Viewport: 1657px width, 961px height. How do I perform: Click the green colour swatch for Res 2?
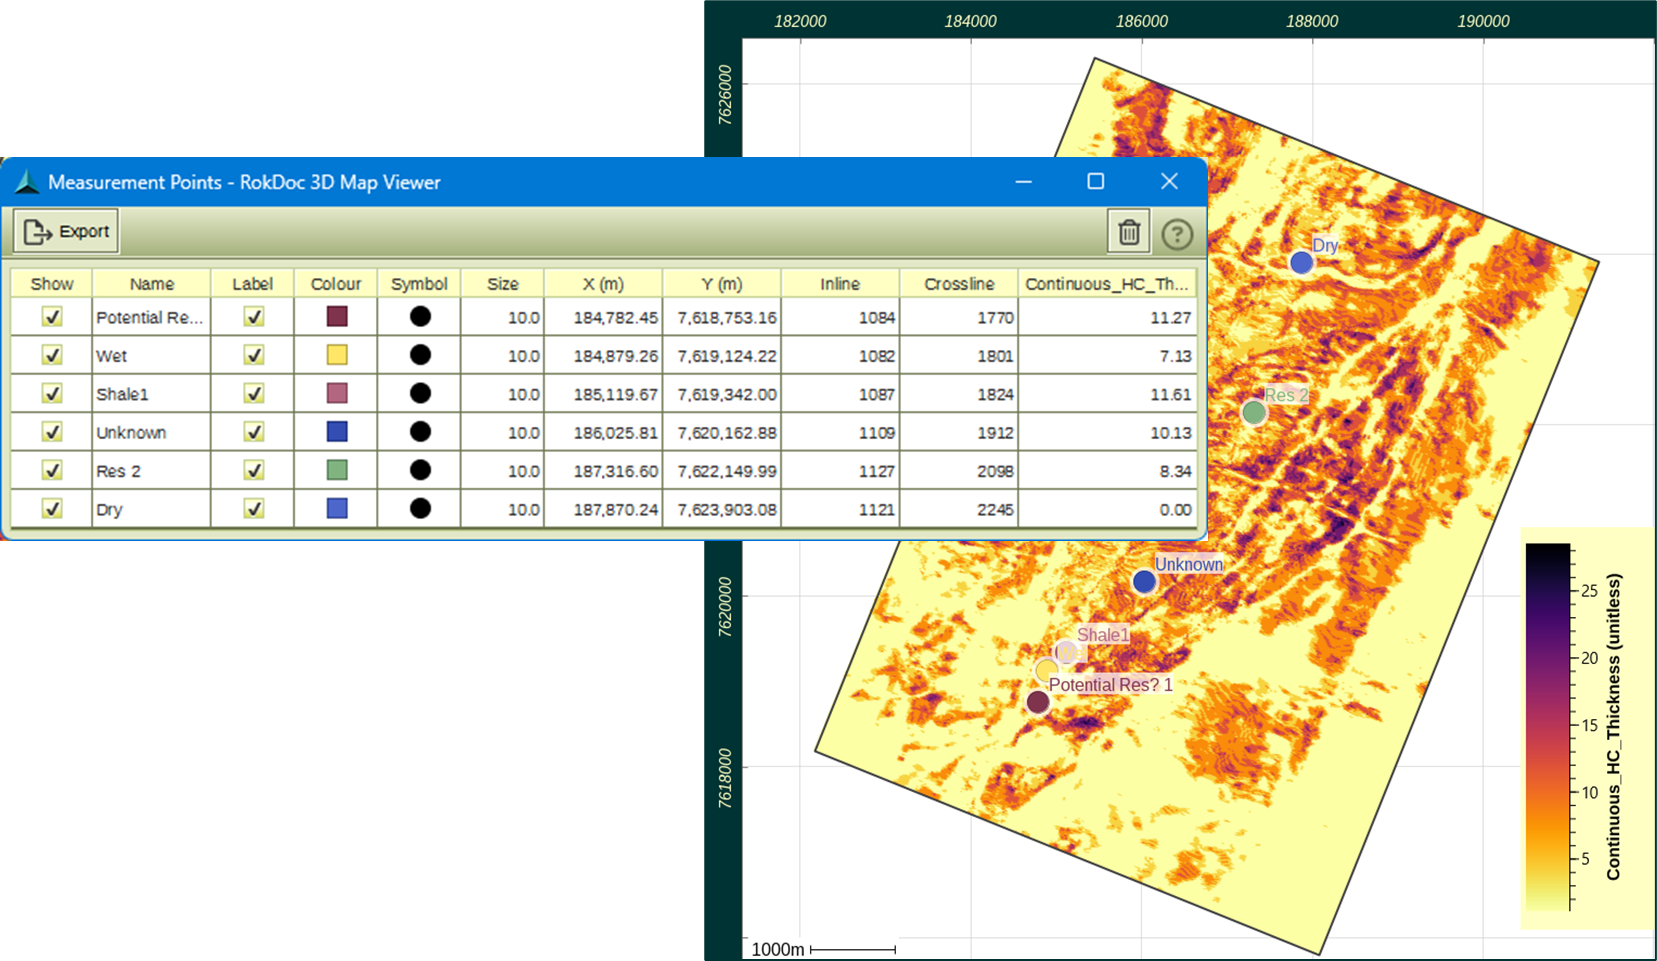[337, 470]
